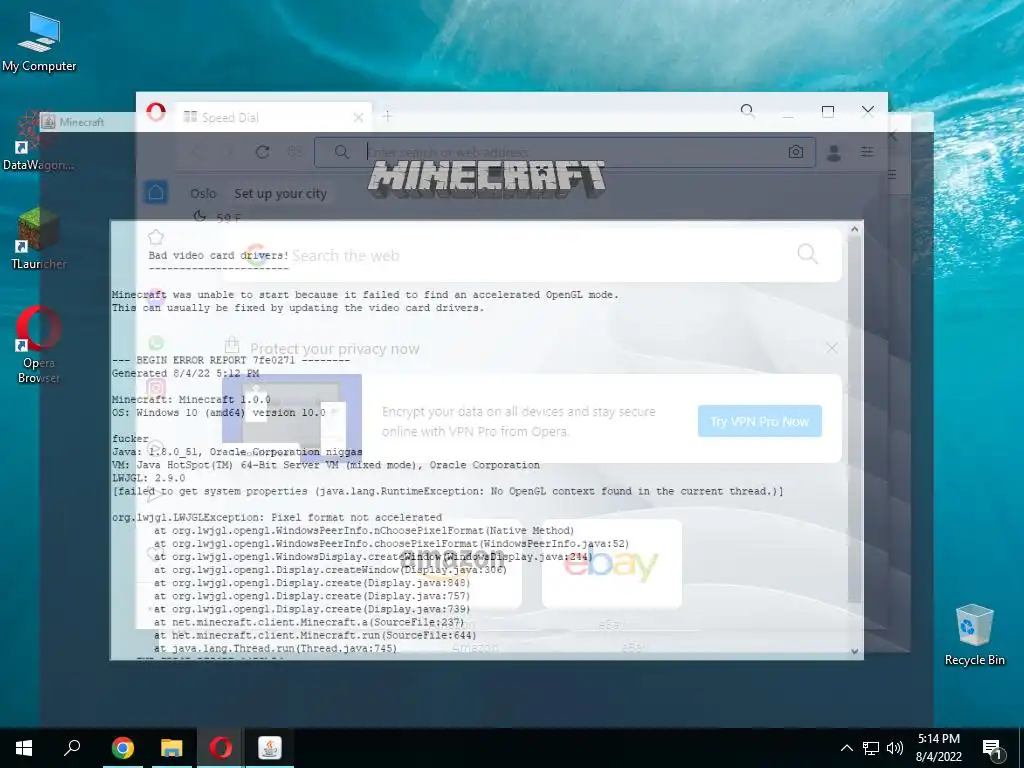Open the Amazon speed dial tile
This screenshot has height=768, width=1024.
tap(453, 564)
